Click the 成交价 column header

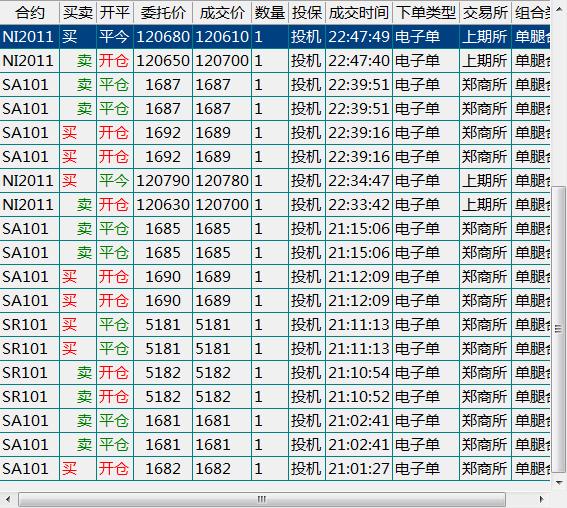coord(222,13)
